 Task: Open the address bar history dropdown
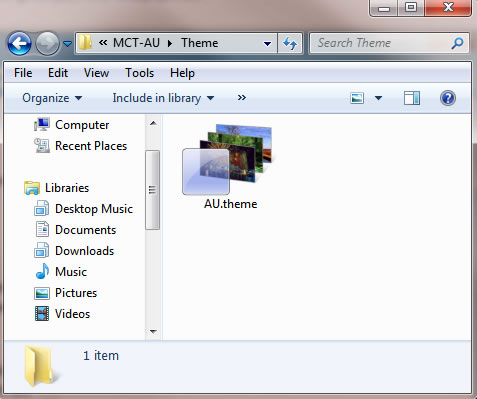click(267, 44)
